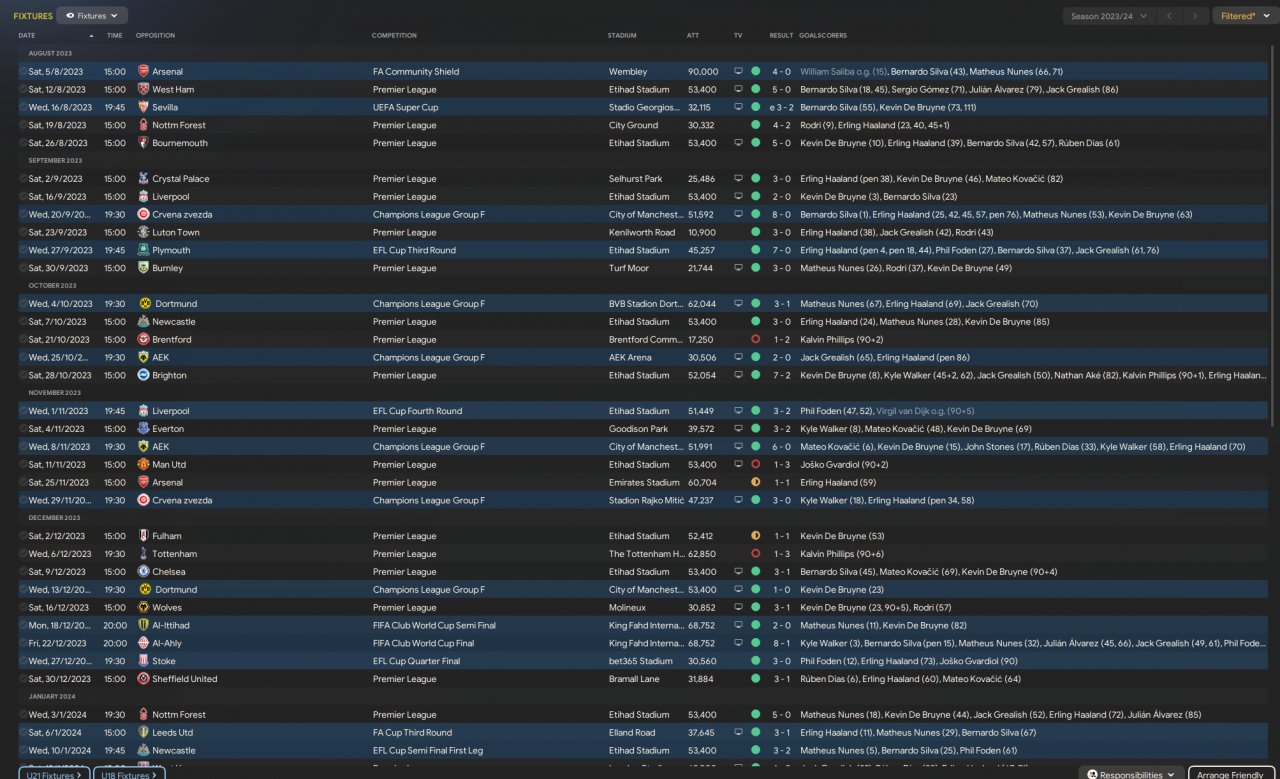Open the 8 - 0 result against Crvena zvezda
This screenshot has height=779, width=1280.
click(x=781, y=215)
